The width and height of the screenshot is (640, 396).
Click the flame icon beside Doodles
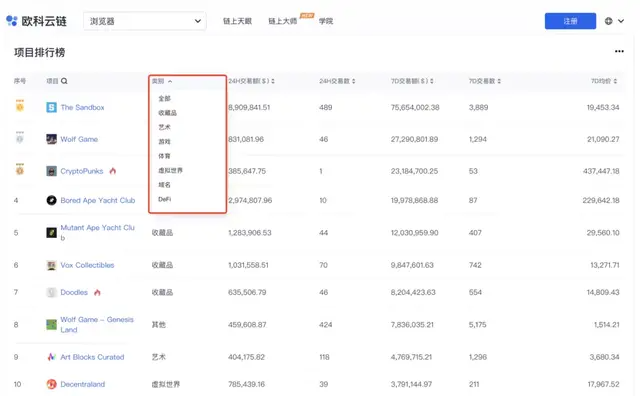point(97,292)
